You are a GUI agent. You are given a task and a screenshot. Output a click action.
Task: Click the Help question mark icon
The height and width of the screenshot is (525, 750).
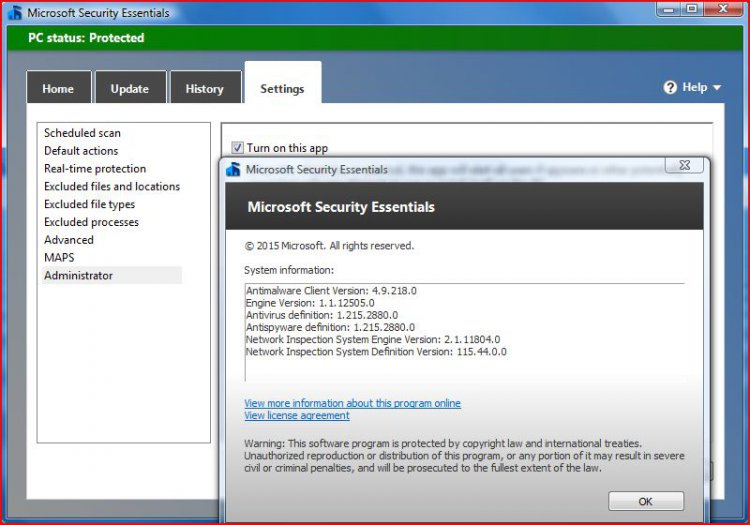pyautogui.click(x=670, y=88)
